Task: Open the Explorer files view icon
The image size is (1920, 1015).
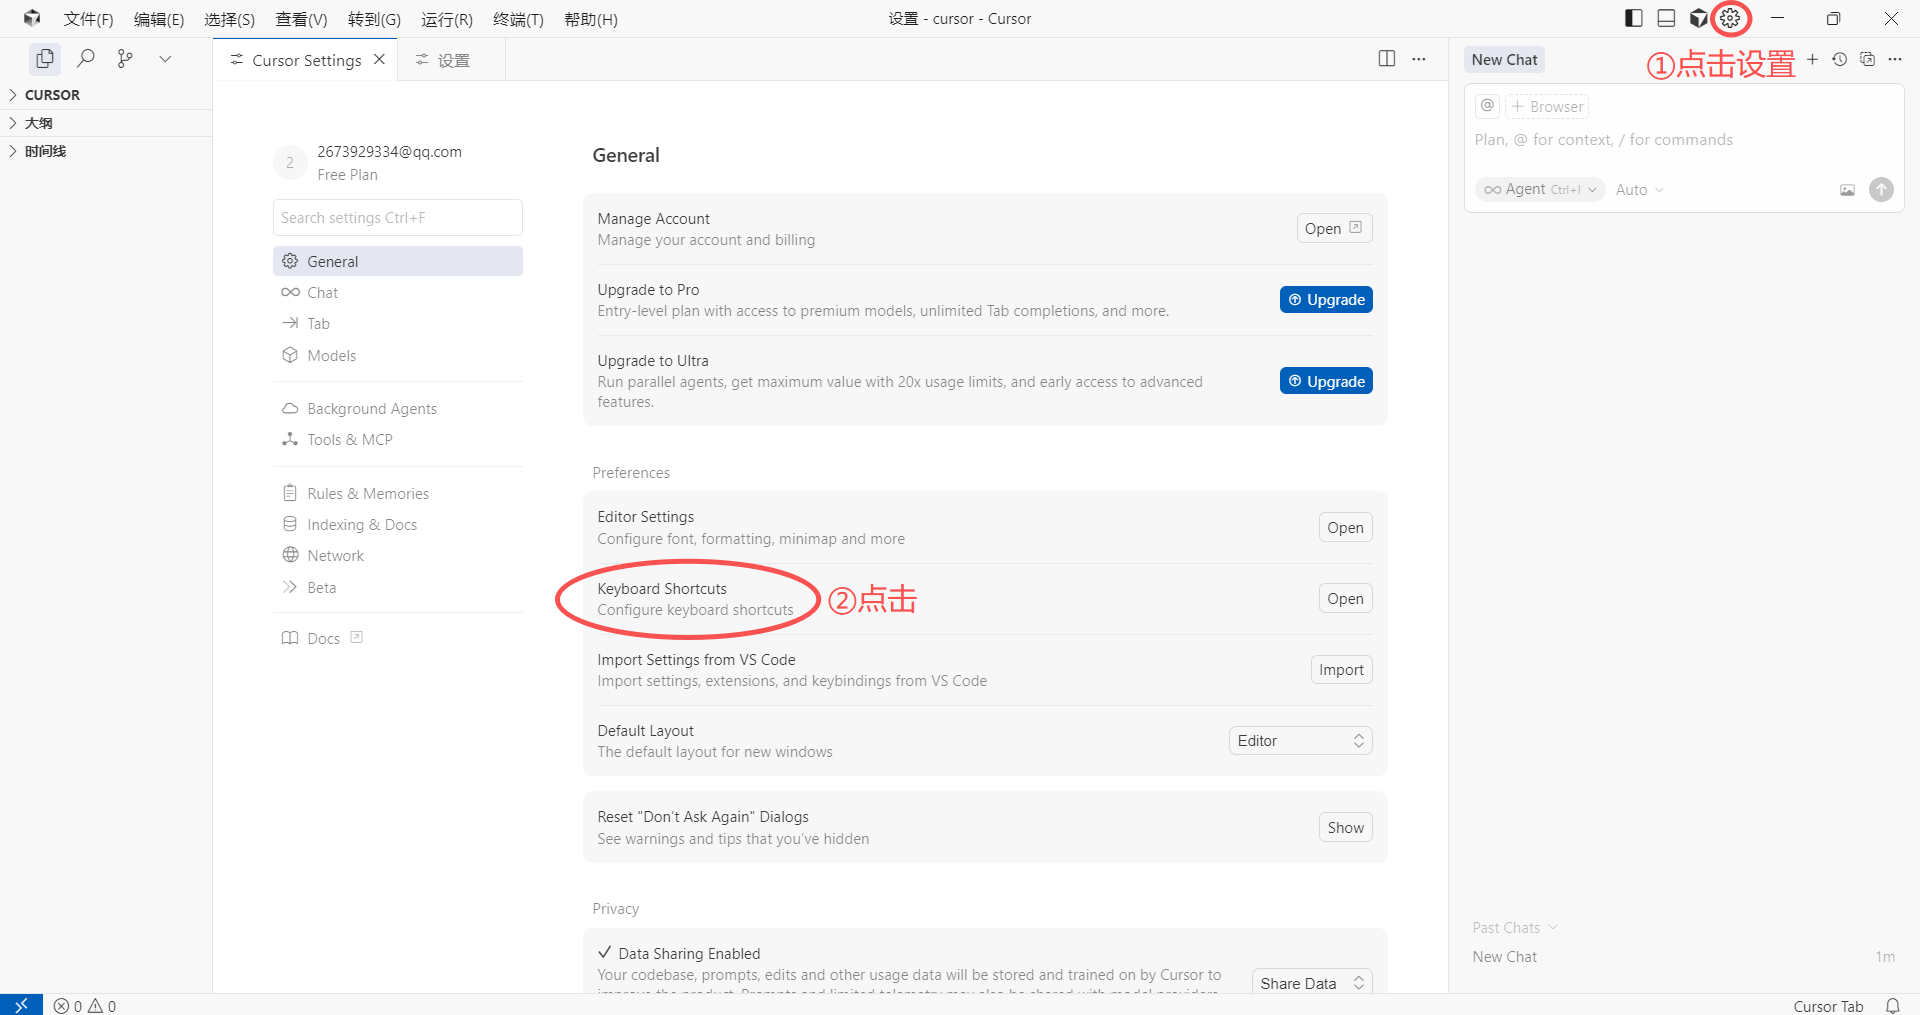Action: click(x=45, y=59)
